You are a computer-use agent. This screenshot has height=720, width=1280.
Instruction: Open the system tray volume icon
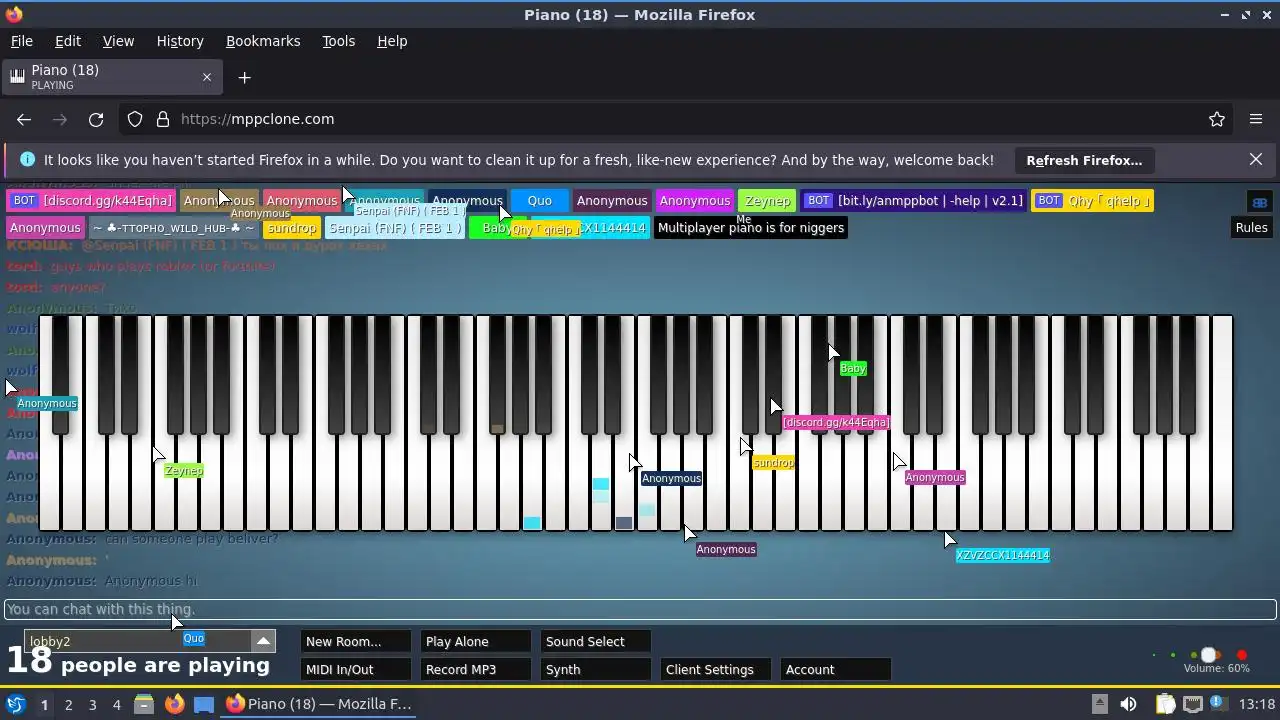point(1128,704)
